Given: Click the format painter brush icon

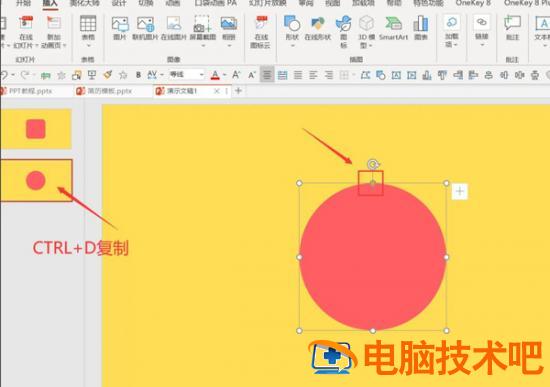Looking at the screenshot, I should (x=108, y=75).
